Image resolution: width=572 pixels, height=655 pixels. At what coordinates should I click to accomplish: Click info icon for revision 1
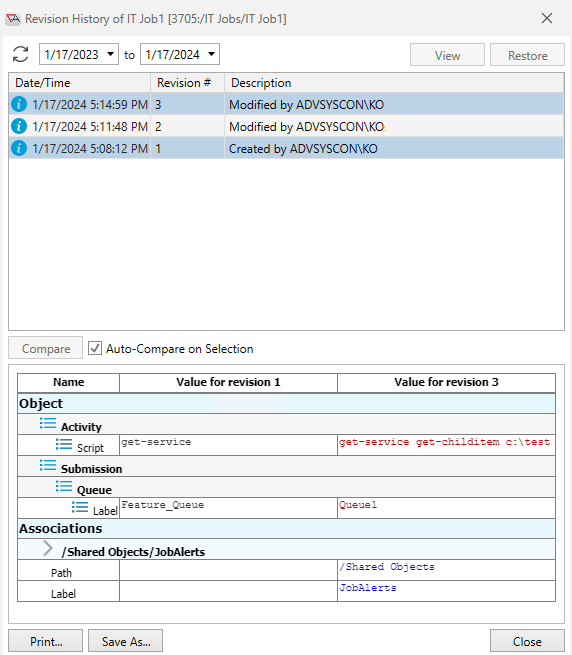tap(19, 148)
